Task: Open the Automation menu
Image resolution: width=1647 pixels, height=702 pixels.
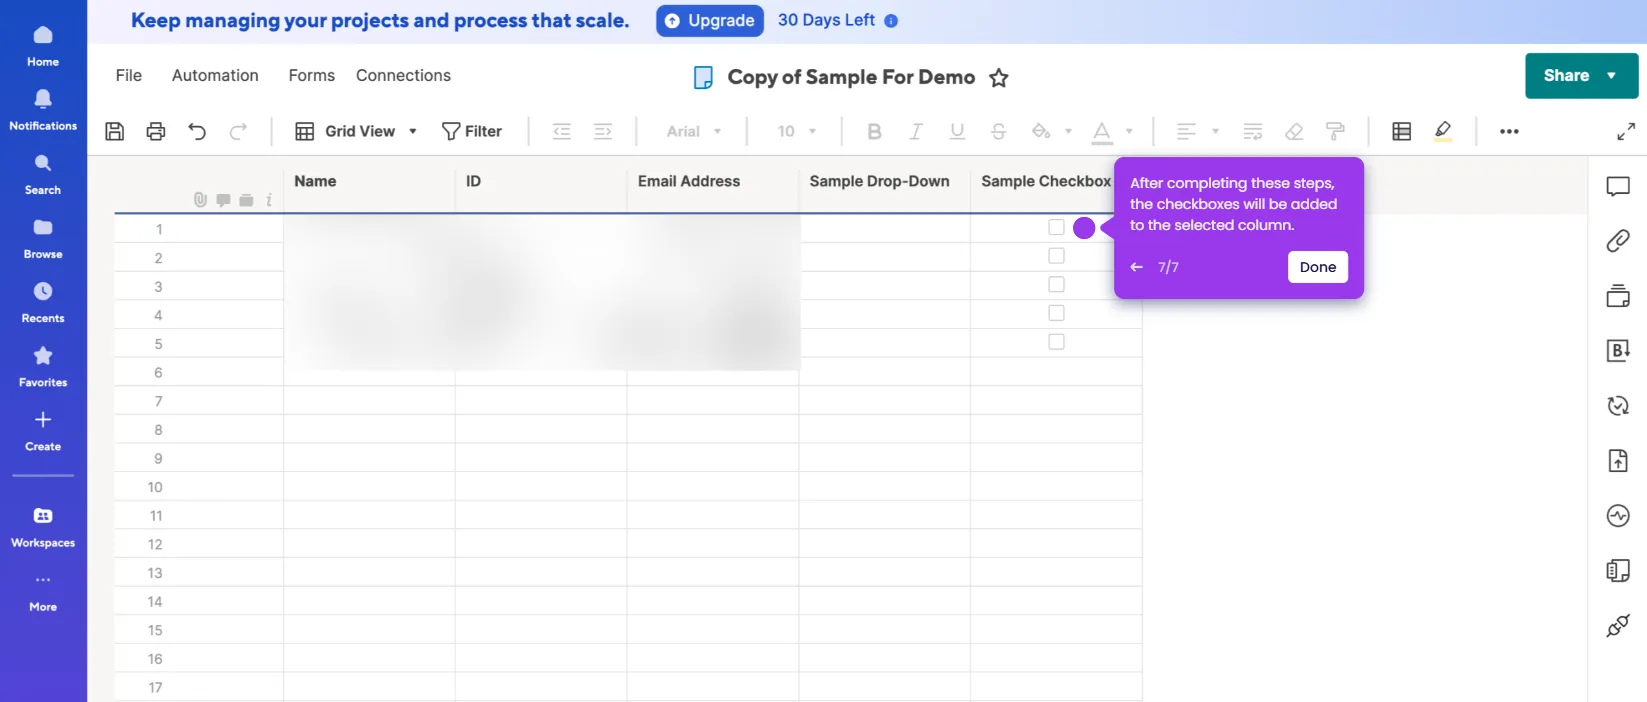Action: (x=215, y=75)
